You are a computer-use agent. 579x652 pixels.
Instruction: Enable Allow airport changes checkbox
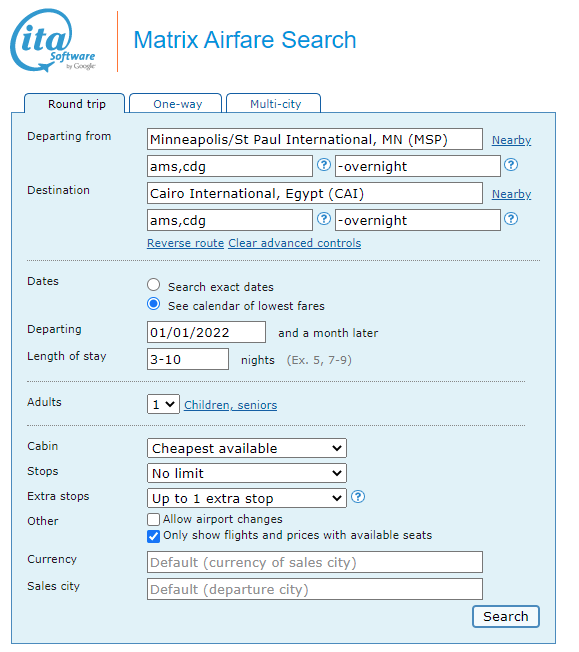click(153, 519)
